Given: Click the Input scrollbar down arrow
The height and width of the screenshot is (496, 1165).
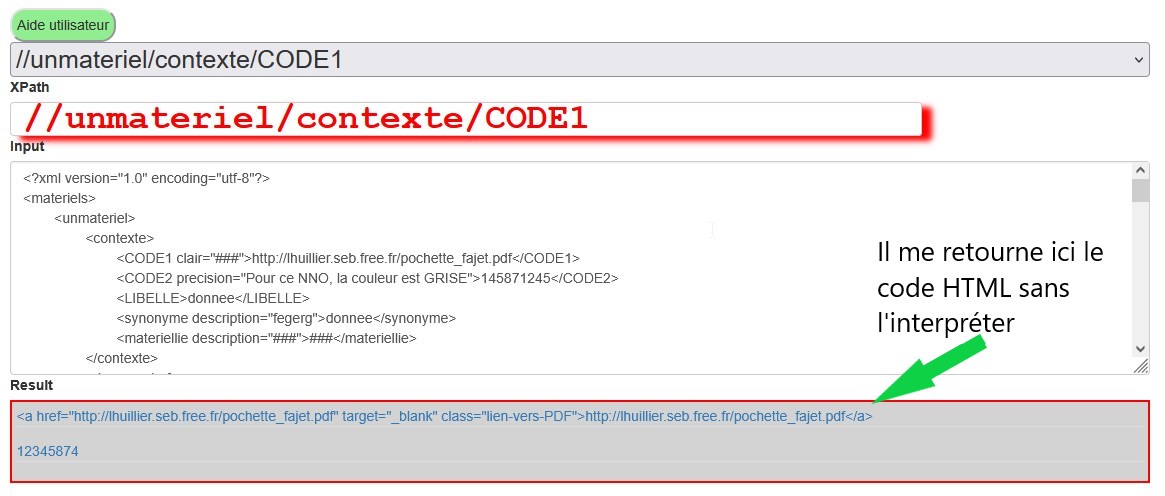Looking at the screenshot, I should 1140,347.
